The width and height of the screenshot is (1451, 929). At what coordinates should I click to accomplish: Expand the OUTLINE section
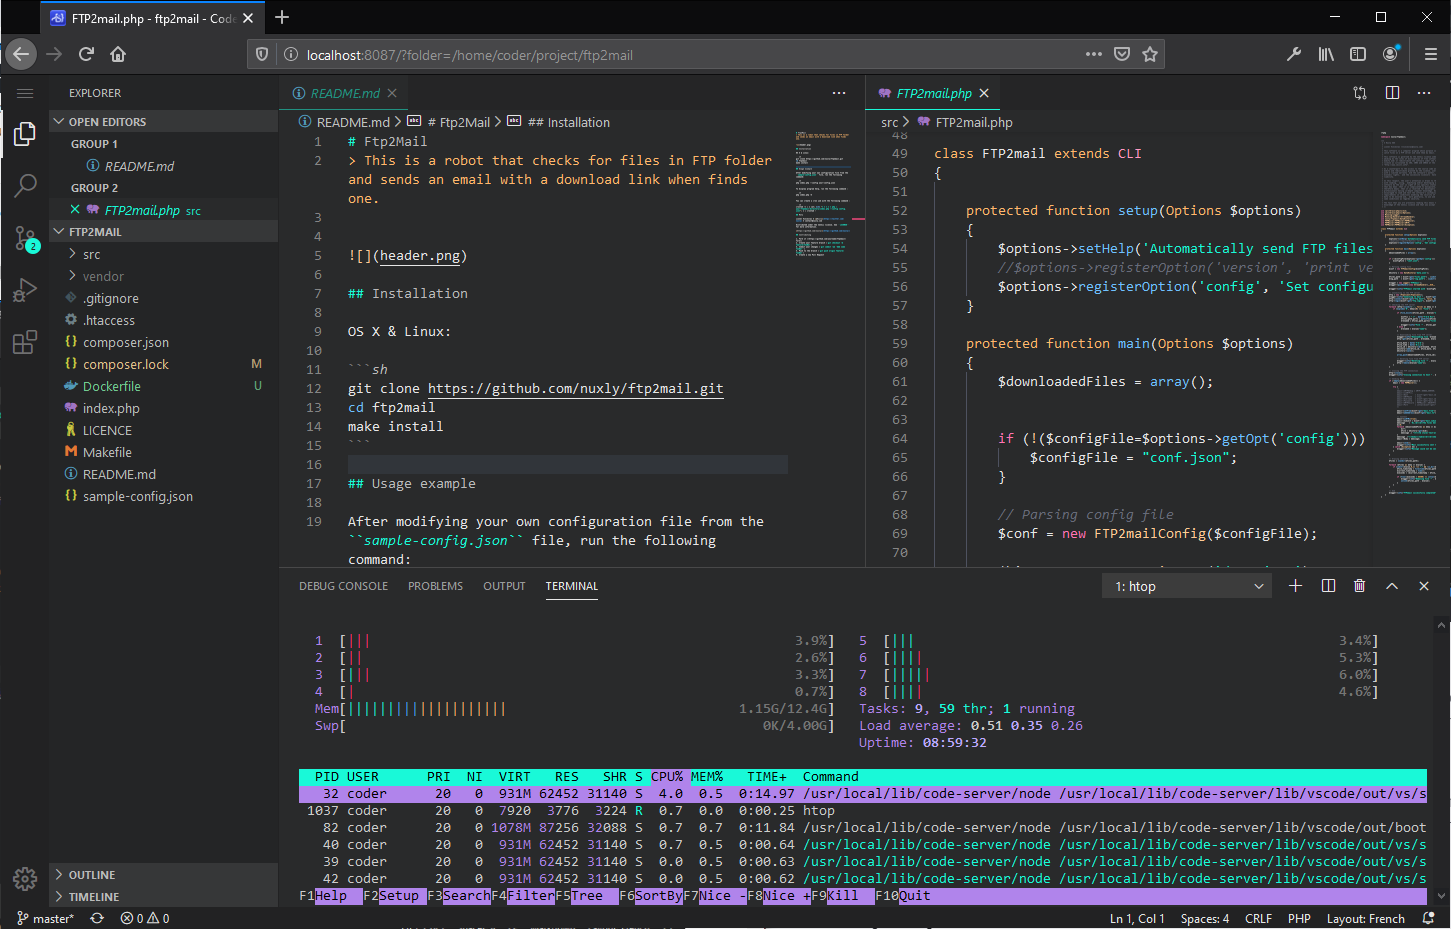[x=163, y=875]
